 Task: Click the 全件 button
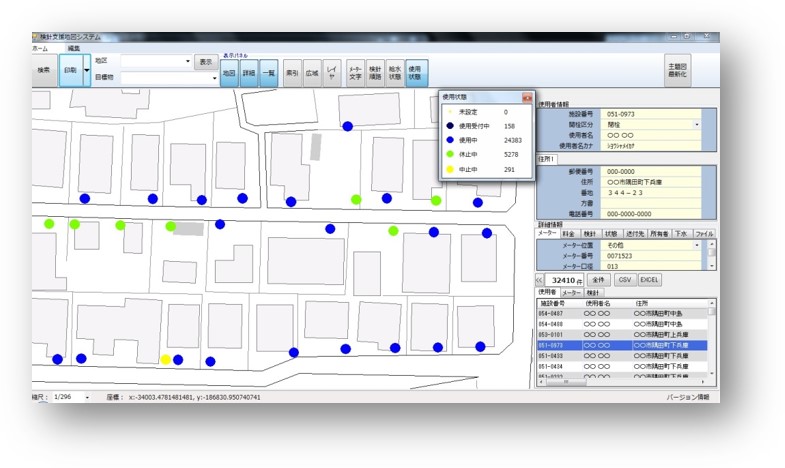[x=598, y=280]
